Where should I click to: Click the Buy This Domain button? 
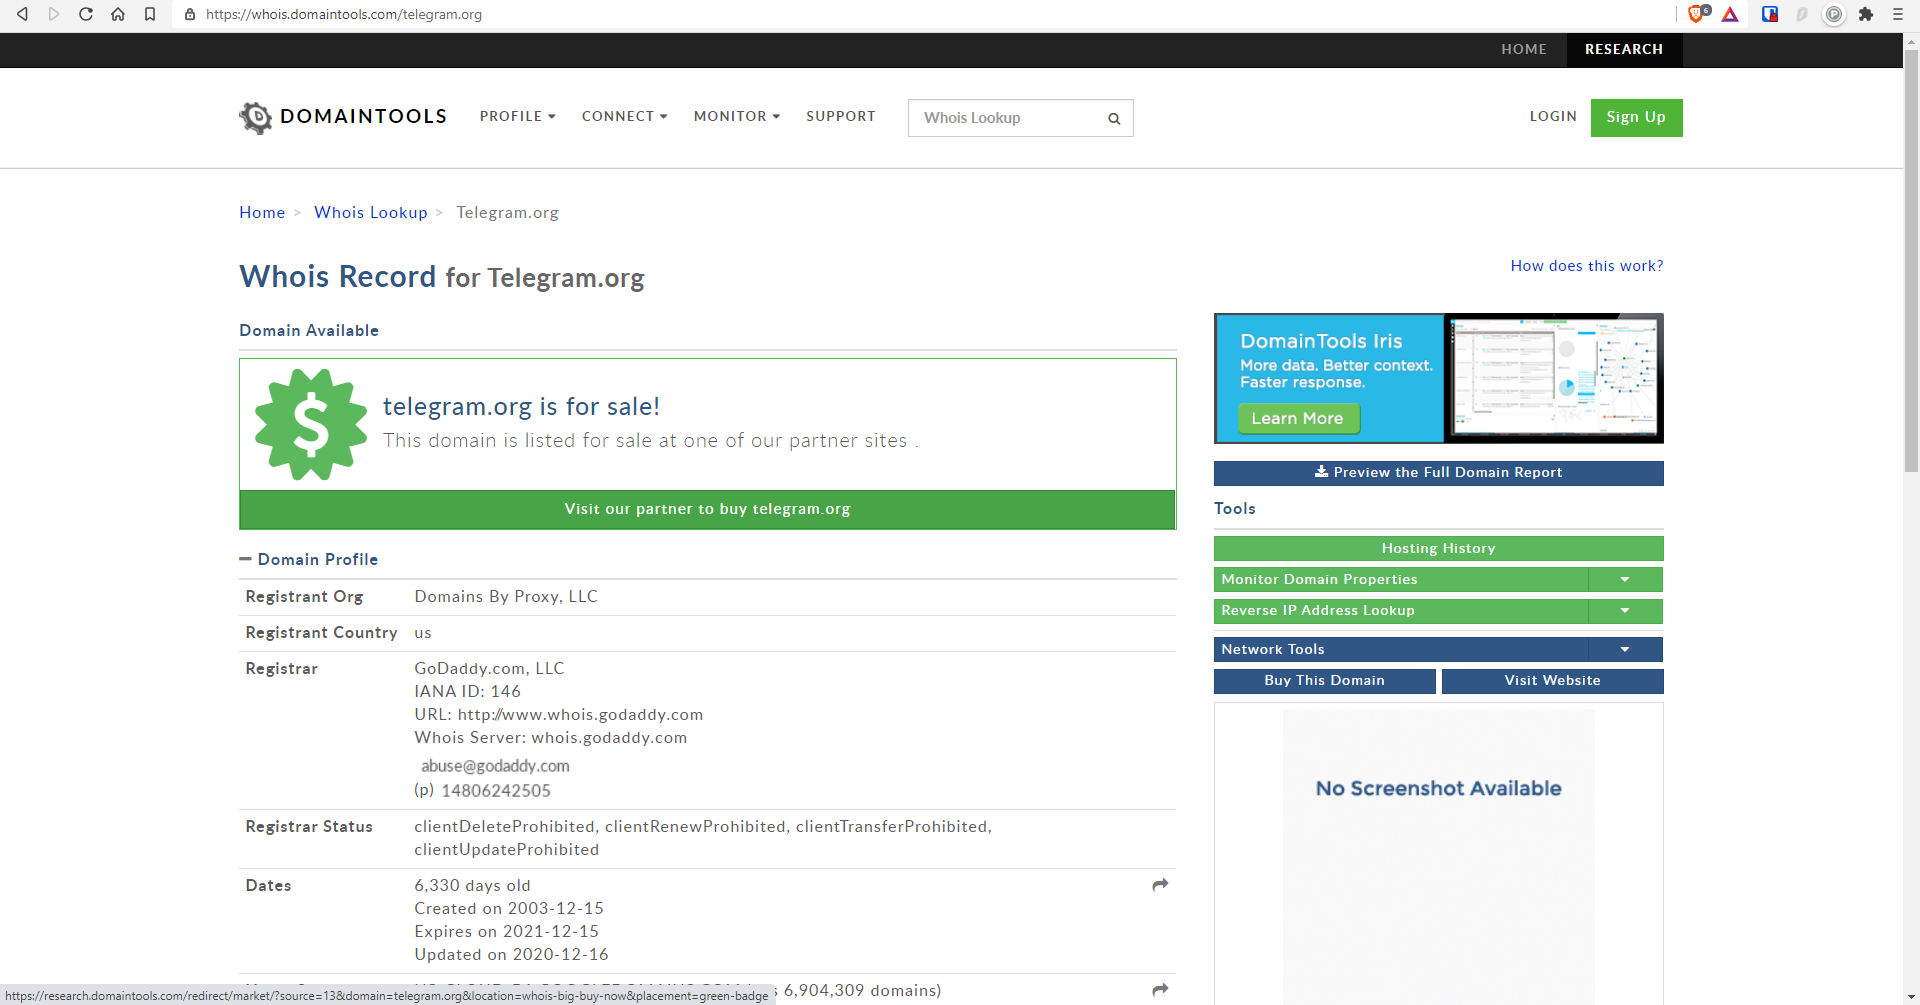pos(1325,681)
